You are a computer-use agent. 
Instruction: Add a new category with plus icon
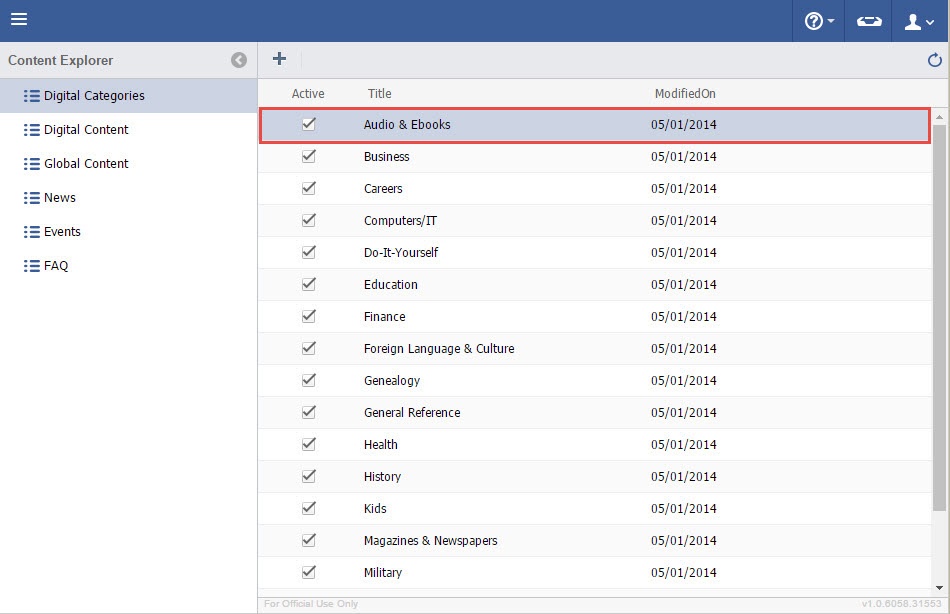(279, 59)
